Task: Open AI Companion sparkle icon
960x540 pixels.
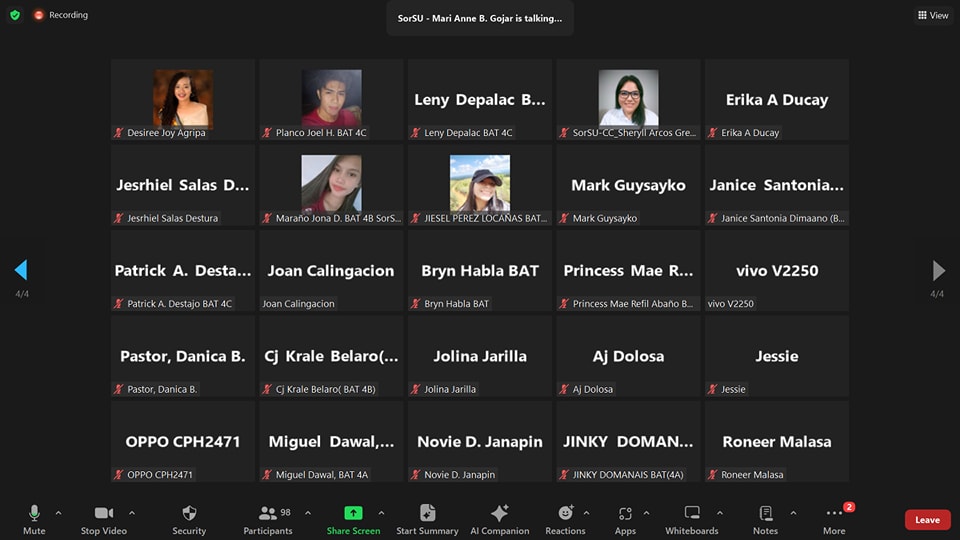Action: [499, 513]
